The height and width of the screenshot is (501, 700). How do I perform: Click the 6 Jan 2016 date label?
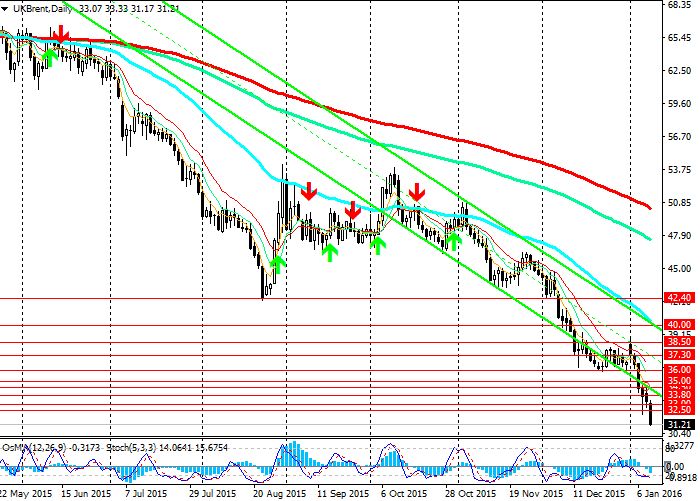point(660,493)
